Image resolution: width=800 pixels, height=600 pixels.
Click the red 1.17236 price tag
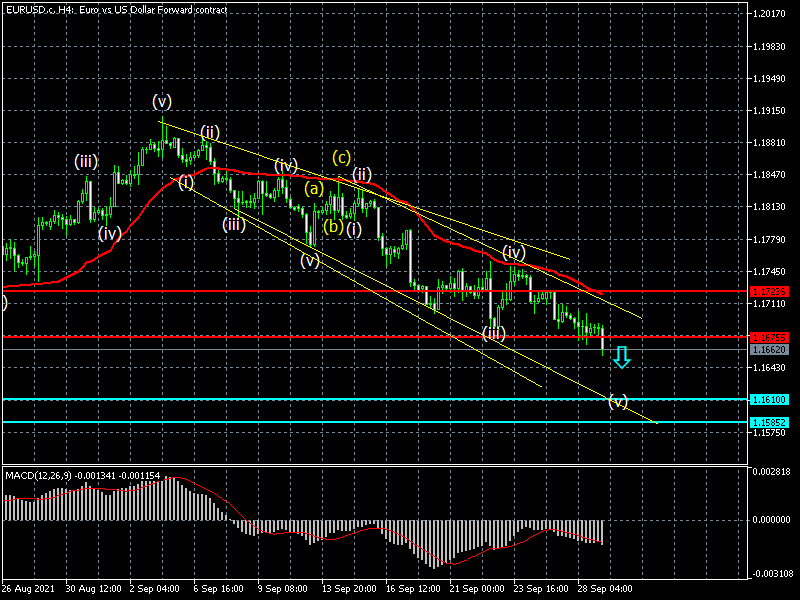pos(769,291)
